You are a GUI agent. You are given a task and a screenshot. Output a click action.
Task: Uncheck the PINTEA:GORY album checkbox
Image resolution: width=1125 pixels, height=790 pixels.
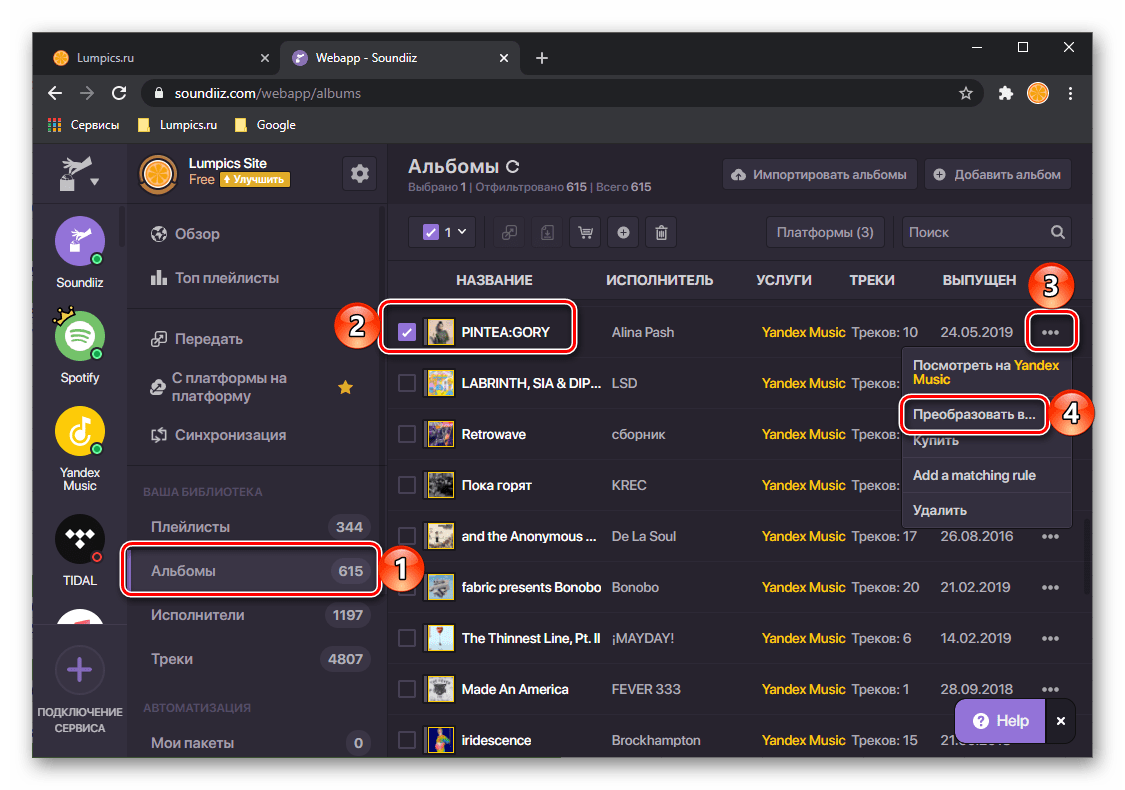407,332
